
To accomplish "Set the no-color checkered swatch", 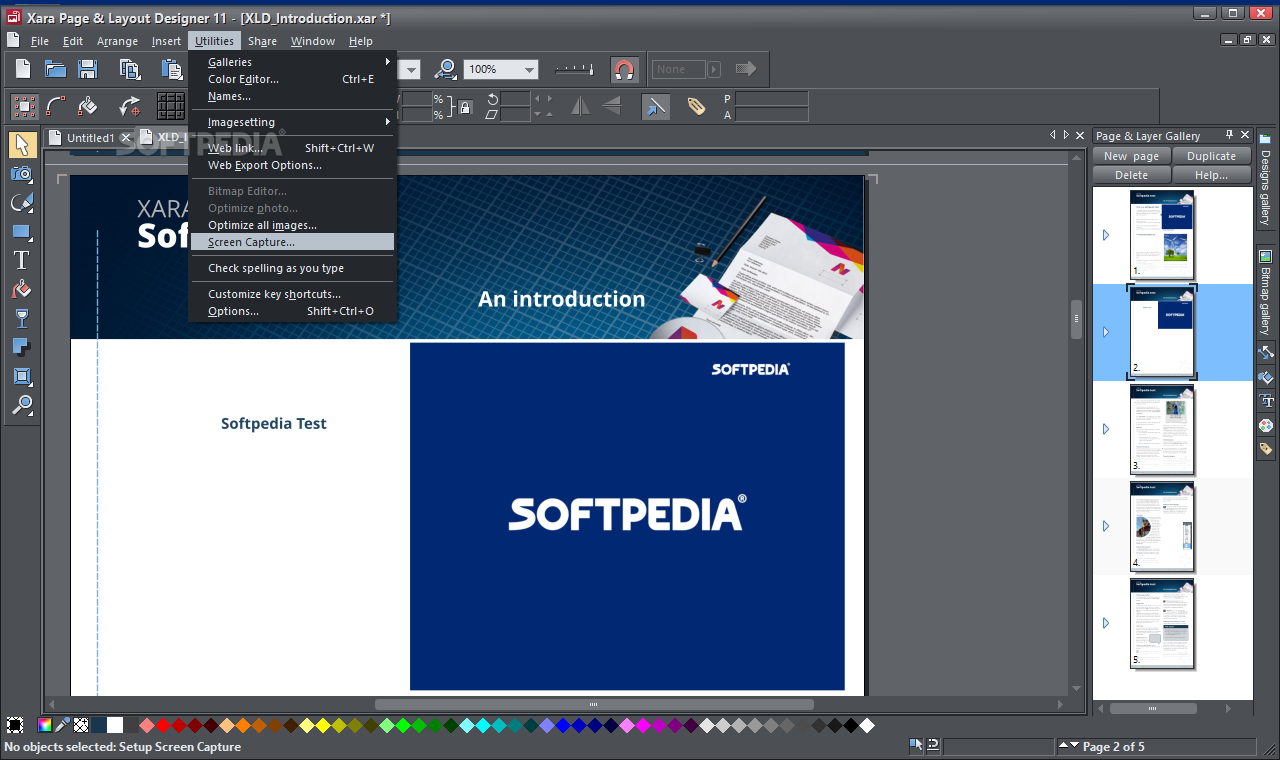I will click(x=81, y=725).
